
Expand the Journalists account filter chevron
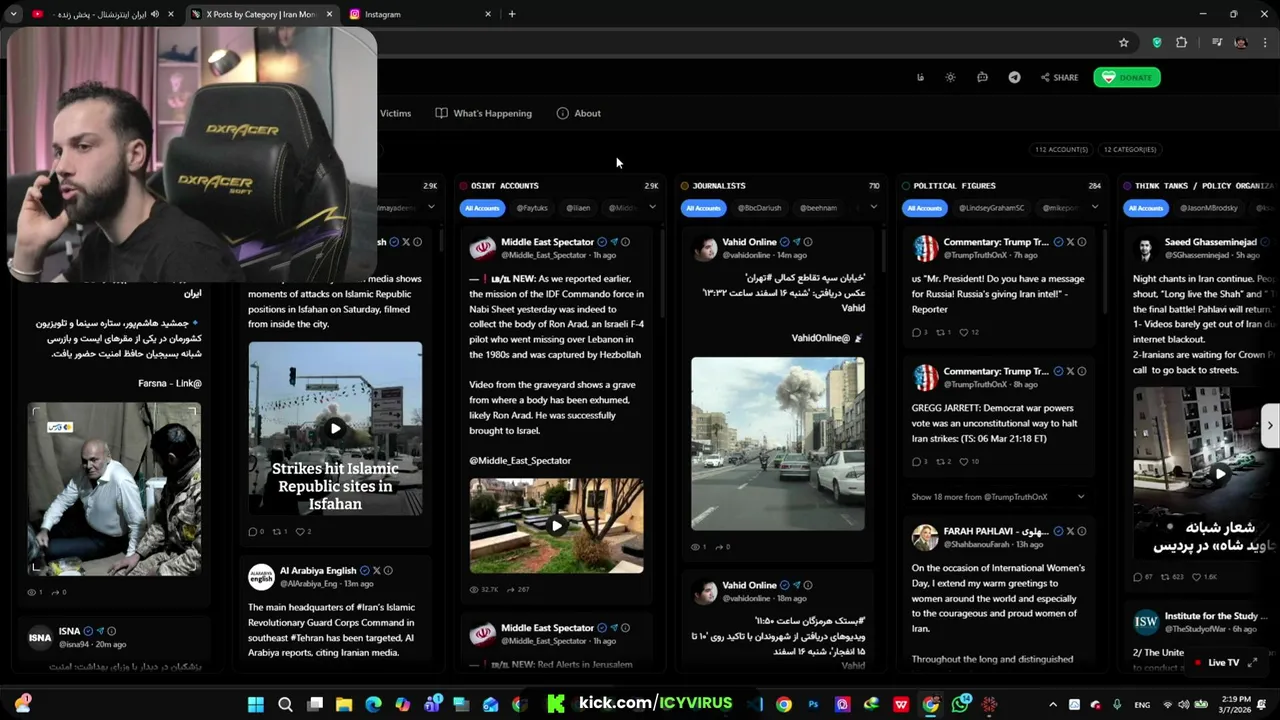coord(873,208)
